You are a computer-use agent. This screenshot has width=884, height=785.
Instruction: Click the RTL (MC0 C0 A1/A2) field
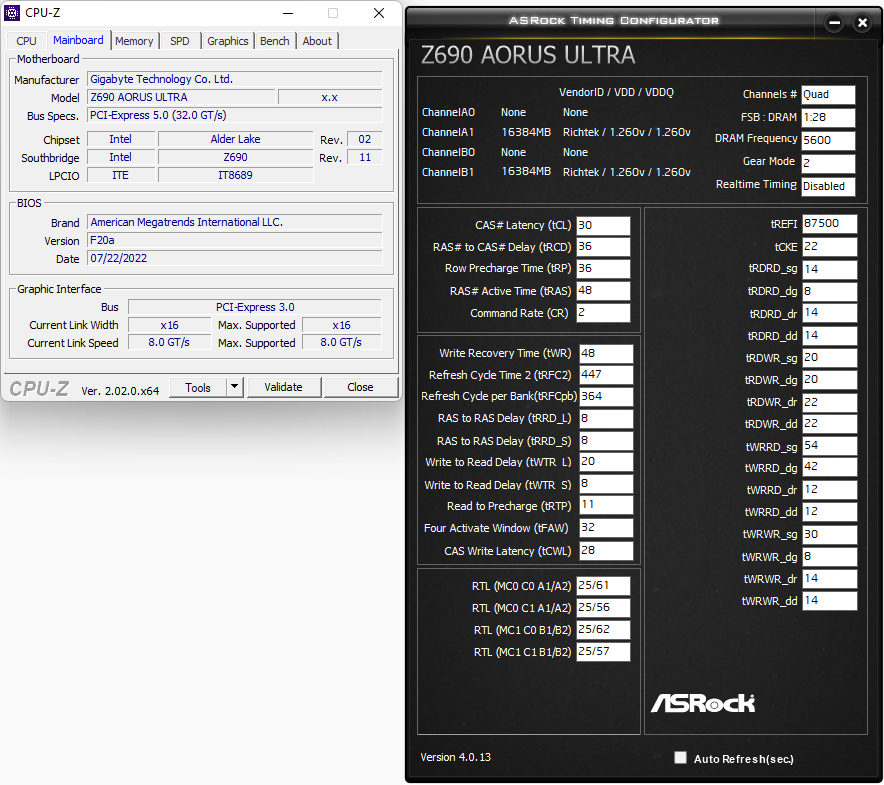point(603,586)
